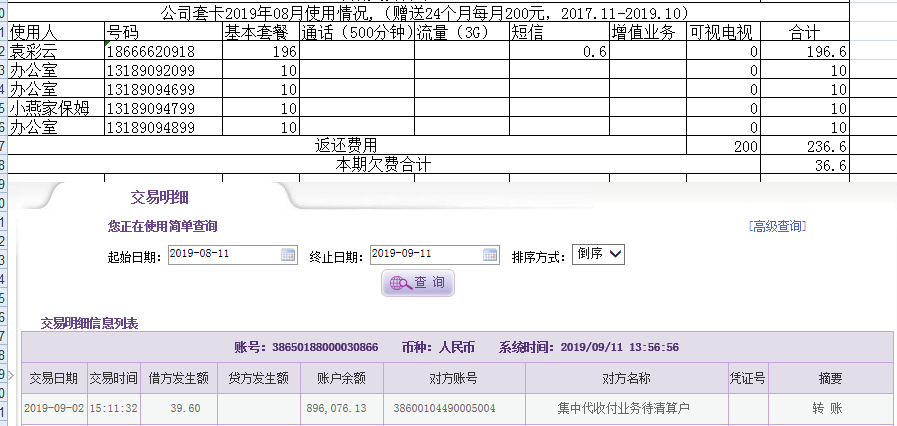The image size is (897, 426).
Task: Select the 交易明细 tab
Action: tap(159, 196)
